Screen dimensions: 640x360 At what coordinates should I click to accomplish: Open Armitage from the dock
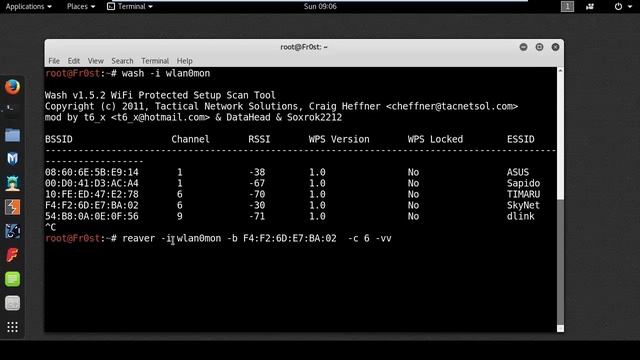(x=12, y=183)
